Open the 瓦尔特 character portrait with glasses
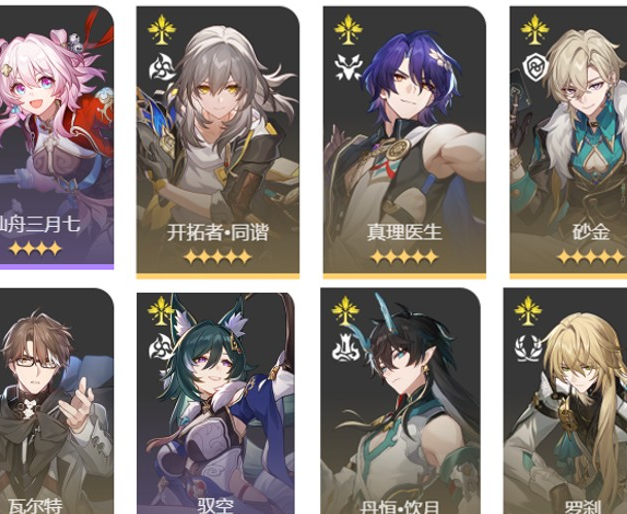 tap(57, 400)
